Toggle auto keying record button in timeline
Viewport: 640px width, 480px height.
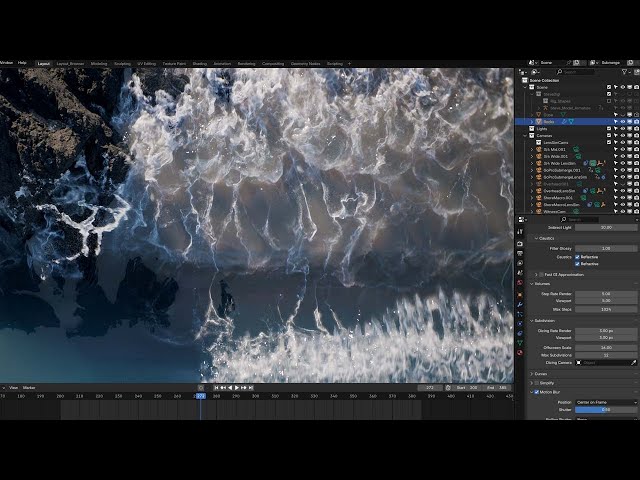[201, 387]
